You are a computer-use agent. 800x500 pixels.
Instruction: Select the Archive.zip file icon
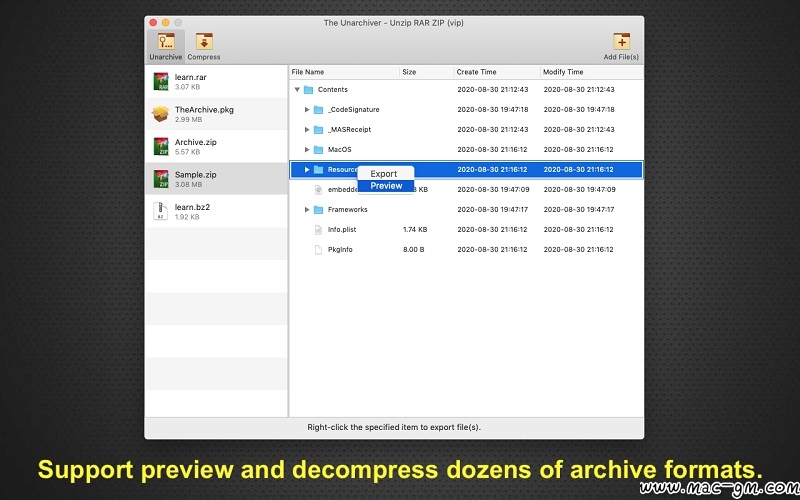pos(161,146)
